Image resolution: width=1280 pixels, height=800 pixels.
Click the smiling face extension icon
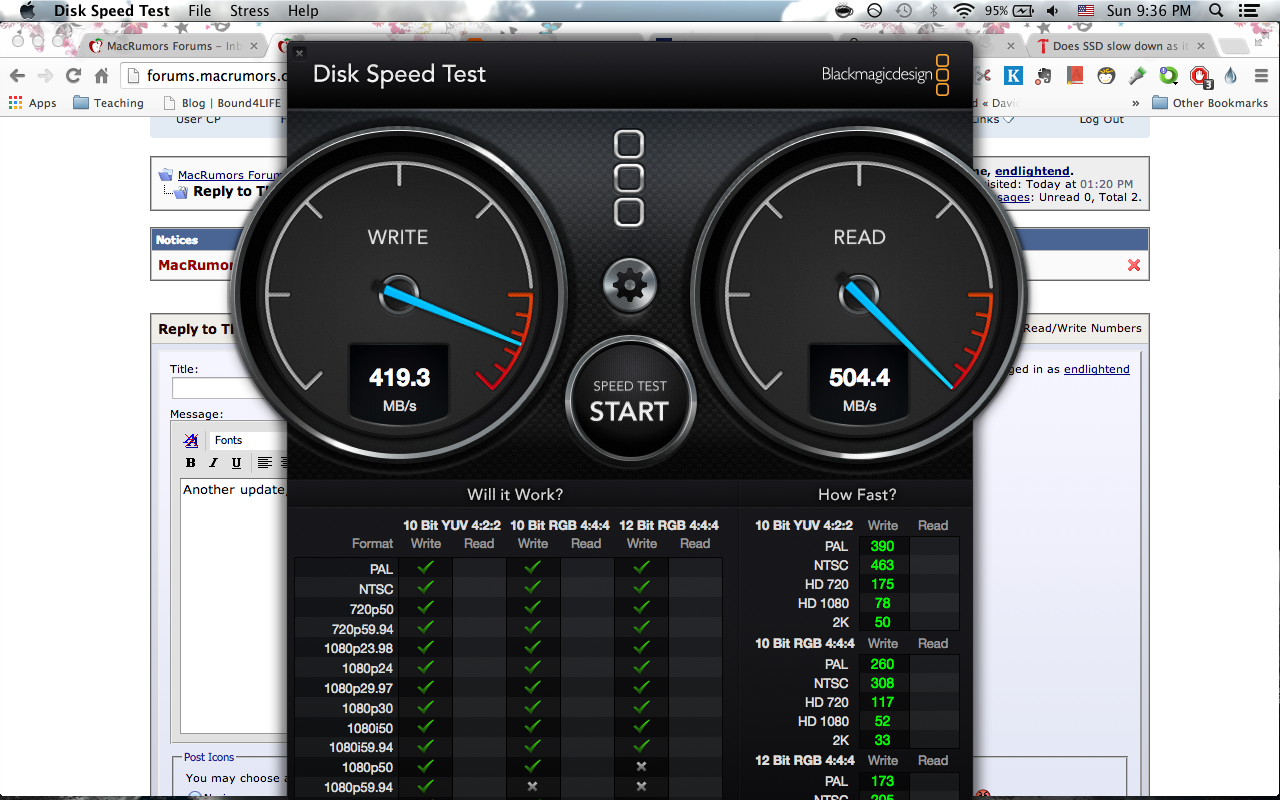click(x=1106, y=76)
